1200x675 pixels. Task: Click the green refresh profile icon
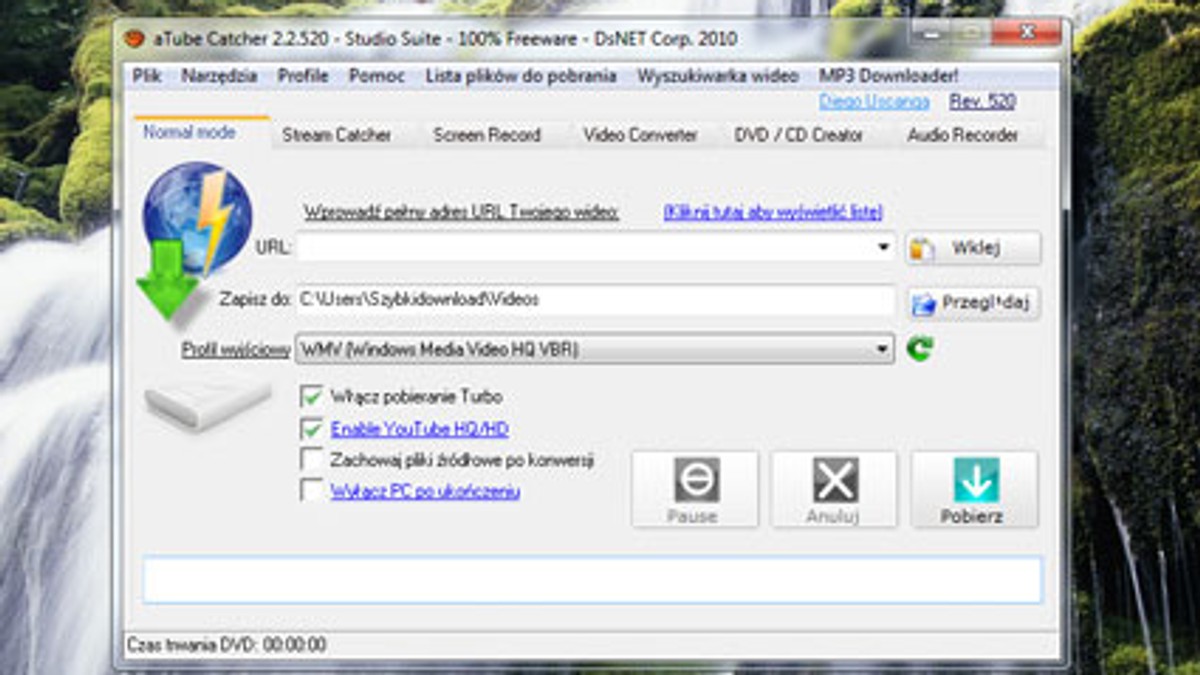(x=919, y=349)
